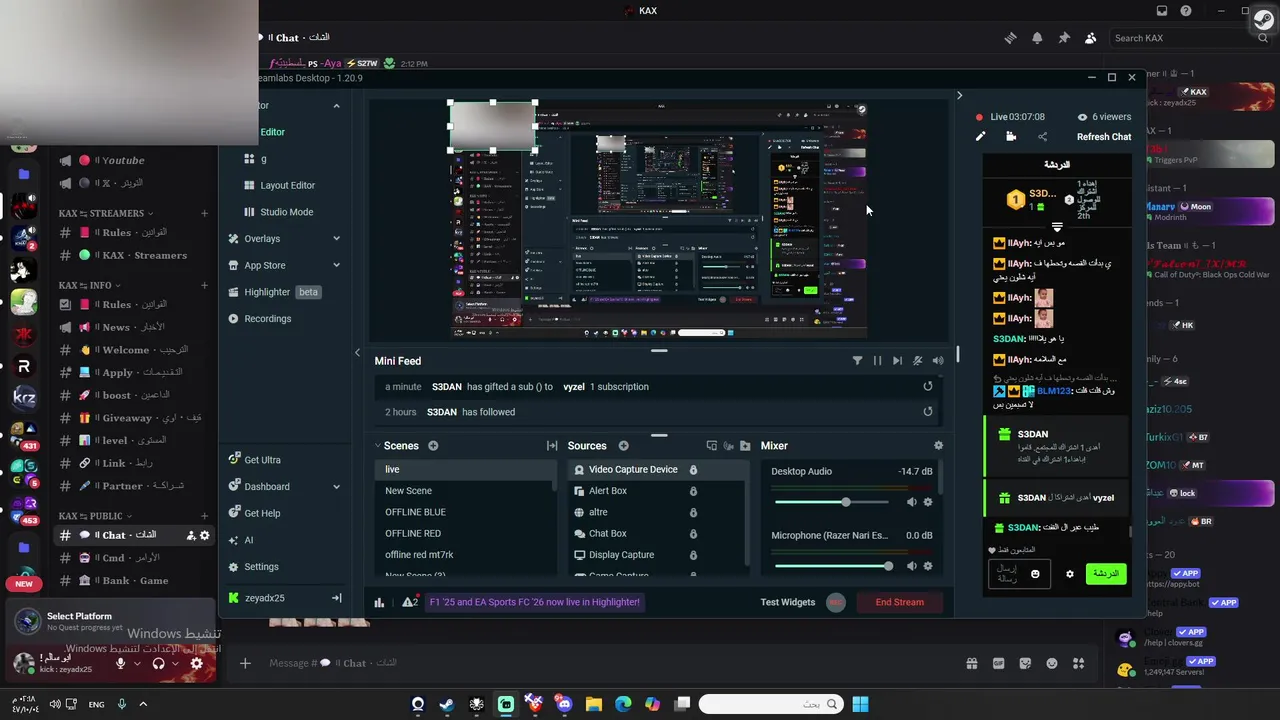Expand the App Store menu chevron
The width and height of the screenshot is (1280, 720).
(x=336, y=265)
